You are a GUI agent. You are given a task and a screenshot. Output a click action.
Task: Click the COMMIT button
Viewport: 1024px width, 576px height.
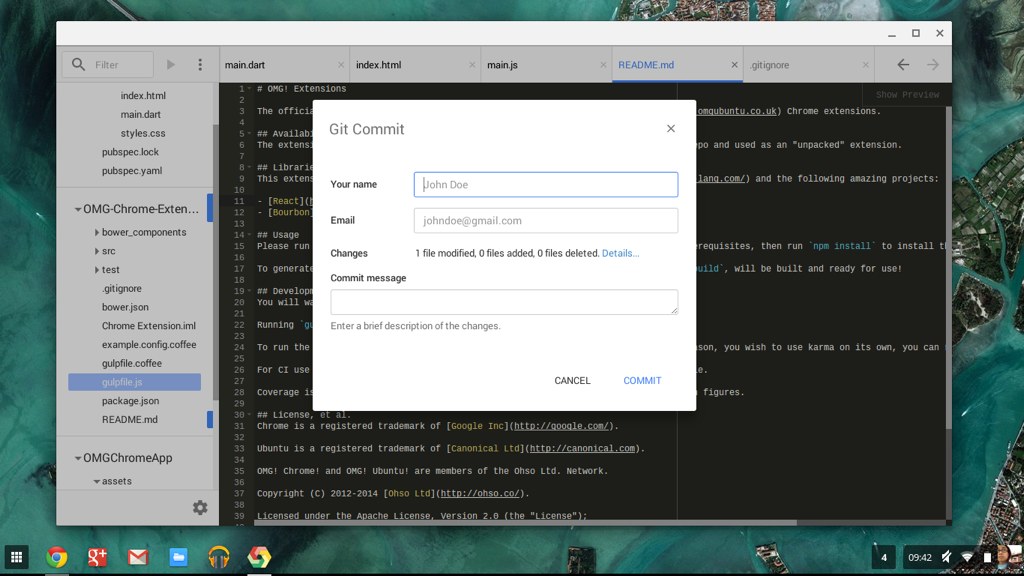(x=642, y=381)
